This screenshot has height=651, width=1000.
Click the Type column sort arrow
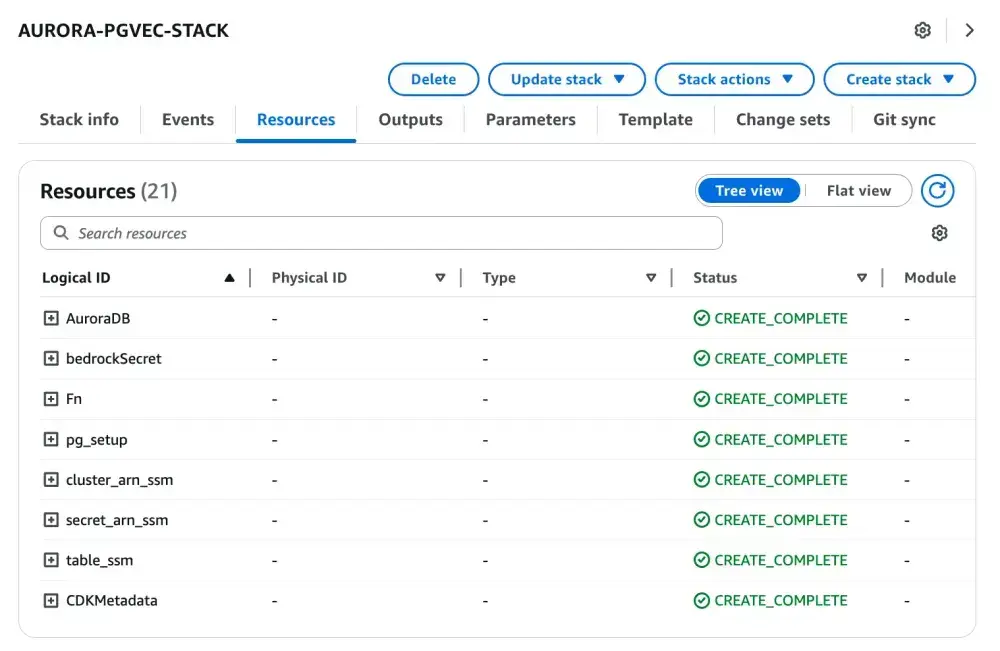point(651,278)
